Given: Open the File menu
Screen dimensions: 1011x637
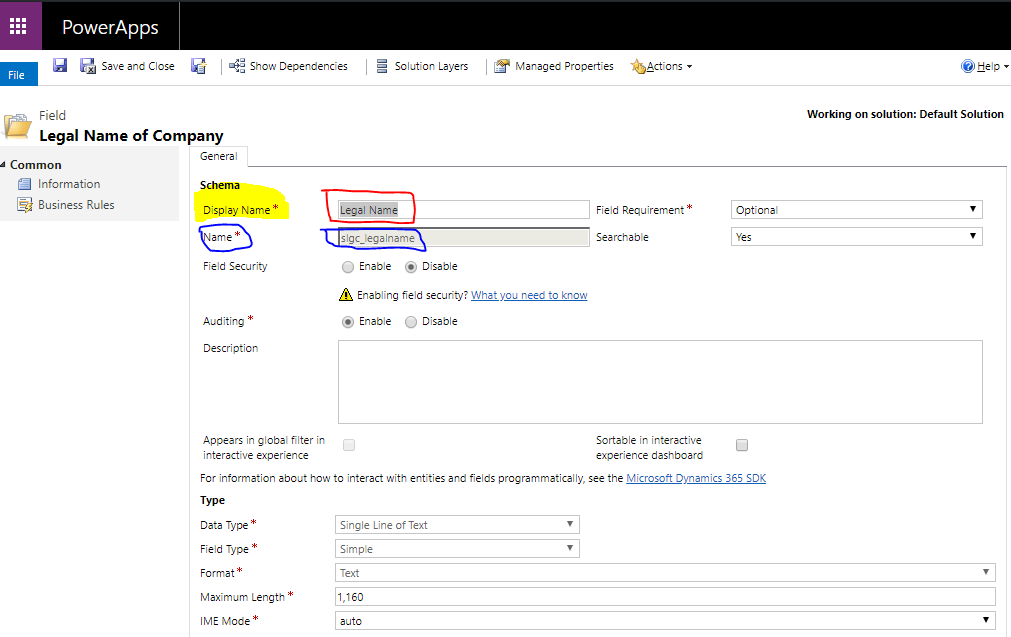Looking at the screenshot, I should [x=18, y=75].
